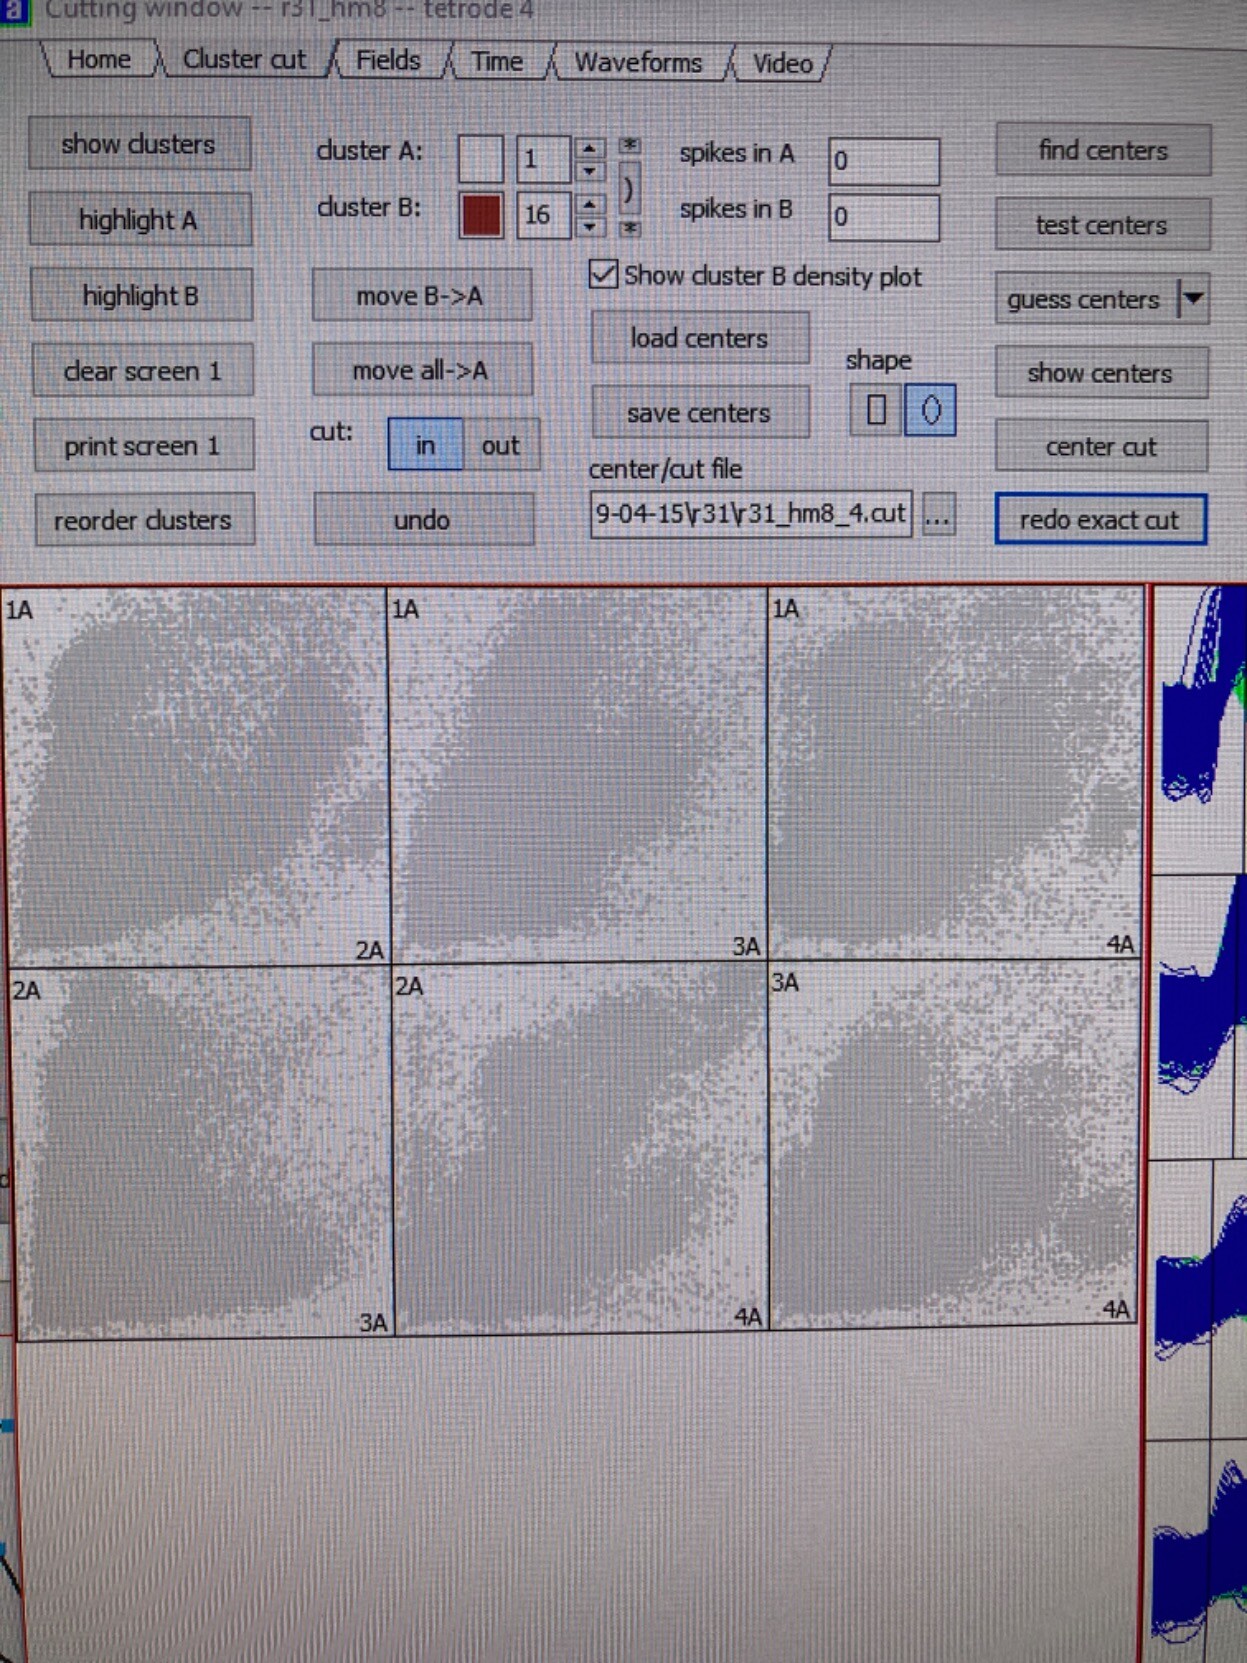Select the 'out' cut mode
Image resolution: width=1247 pixels, height=1663 pixels.
pyautogui.click(x=501, y=445)
